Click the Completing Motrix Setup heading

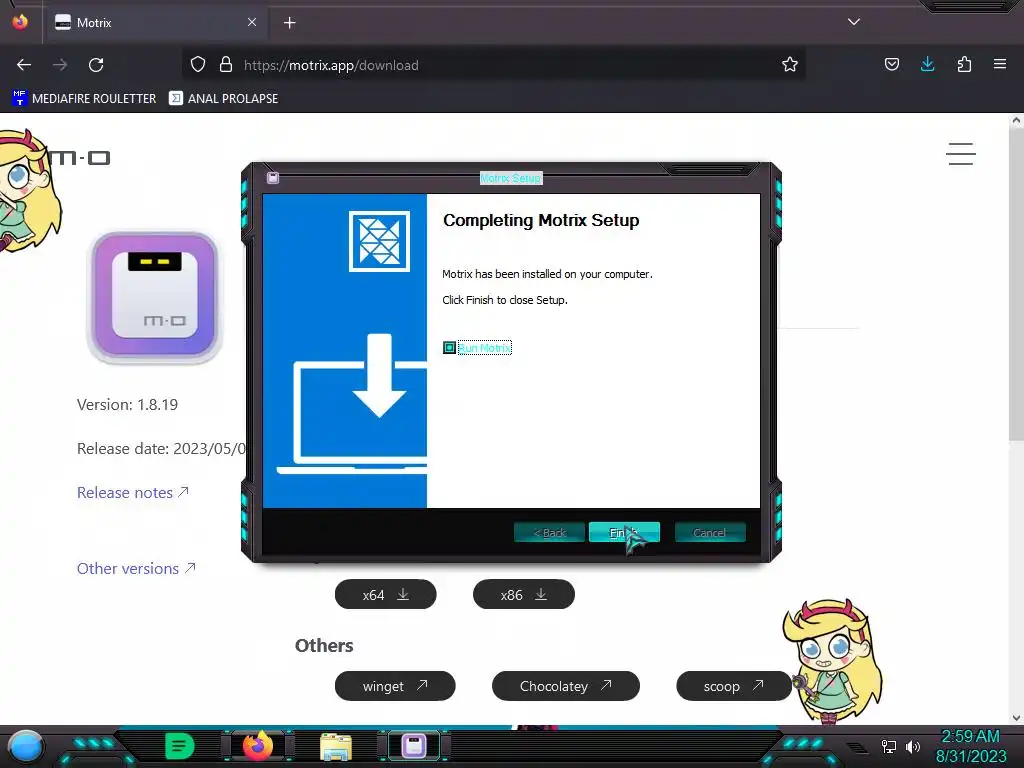point(541,220)
